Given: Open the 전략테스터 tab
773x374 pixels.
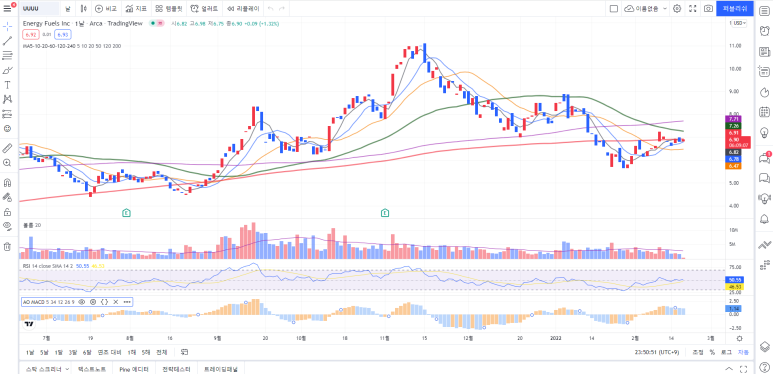Looking at the screenshot, I should 176,369.
